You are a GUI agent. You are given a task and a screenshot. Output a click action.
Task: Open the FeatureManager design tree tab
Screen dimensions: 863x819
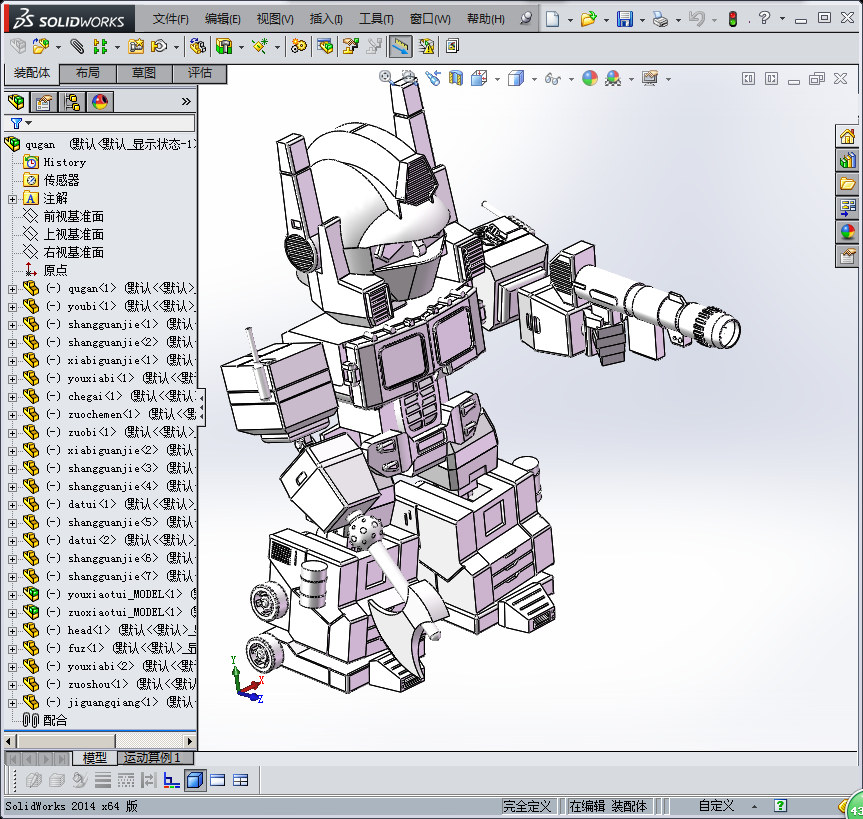click(16, 102)
